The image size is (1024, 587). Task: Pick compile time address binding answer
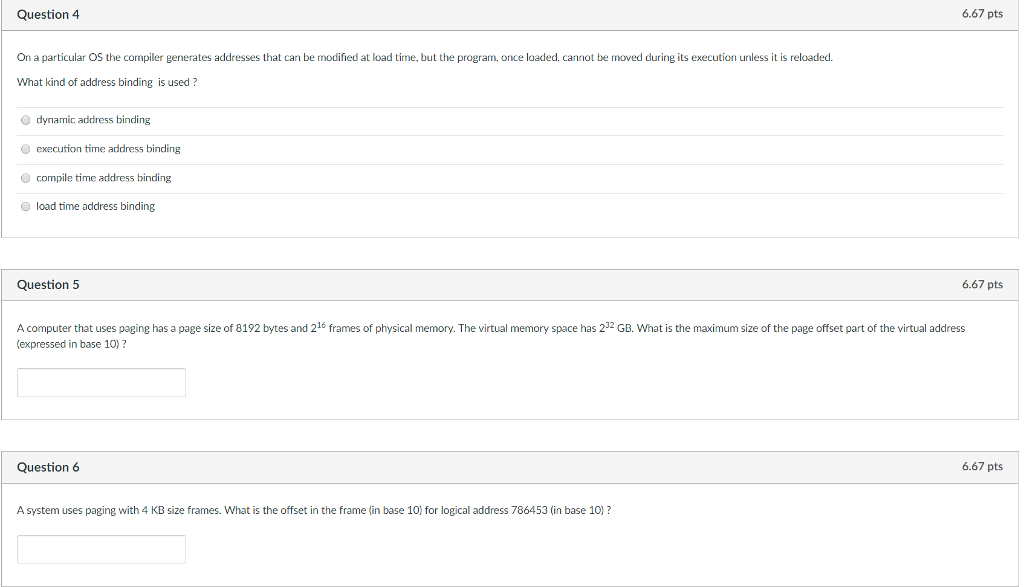25,178
